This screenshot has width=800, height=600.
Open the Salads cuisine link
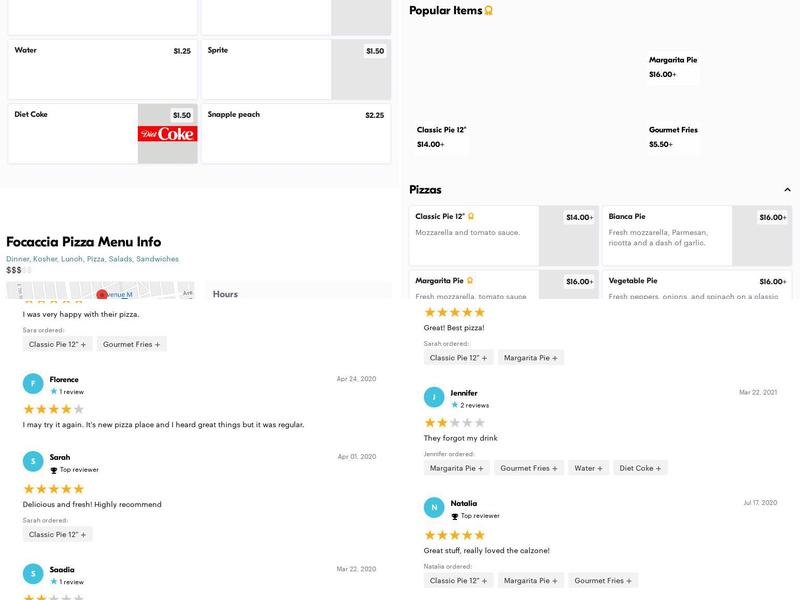(x=120, y=259)
